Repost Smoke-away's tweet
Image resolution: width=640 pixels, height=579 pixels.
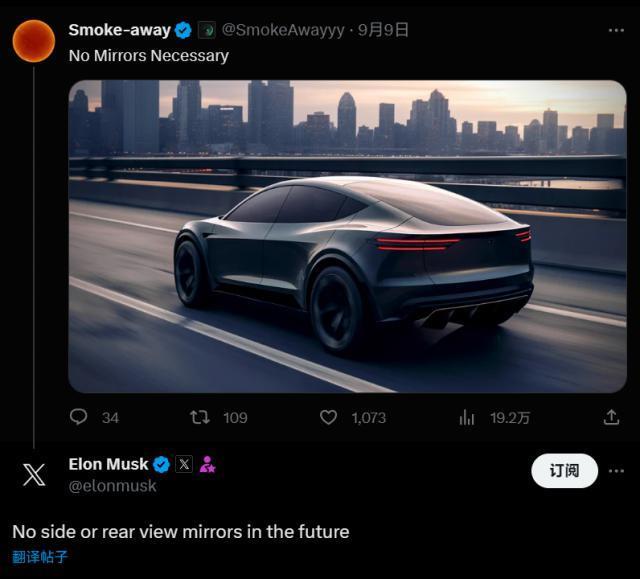(x=200, y=417)
